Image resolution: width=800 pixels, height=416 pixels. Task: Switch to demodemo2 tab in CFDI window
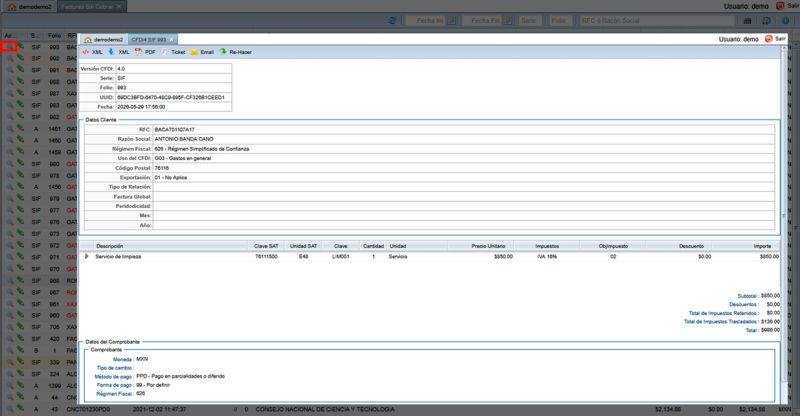point(104,39)
